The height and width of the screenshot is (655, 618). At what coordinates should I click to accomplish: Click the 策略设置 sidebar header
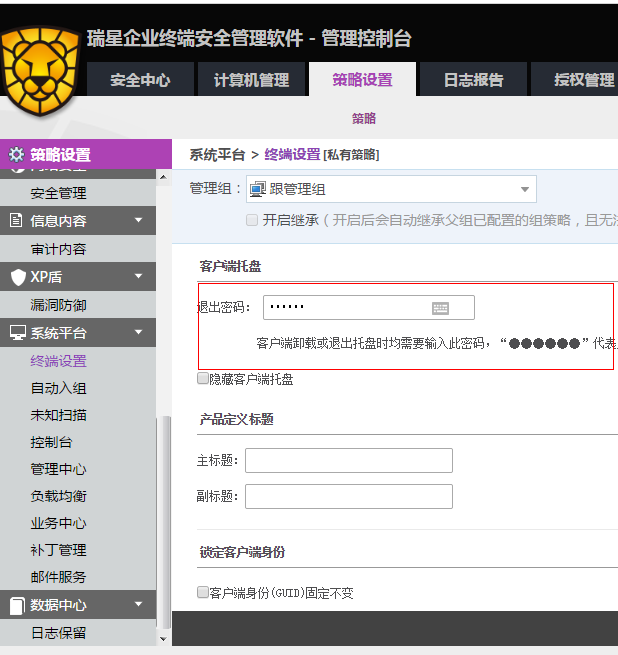pos(86,154)
